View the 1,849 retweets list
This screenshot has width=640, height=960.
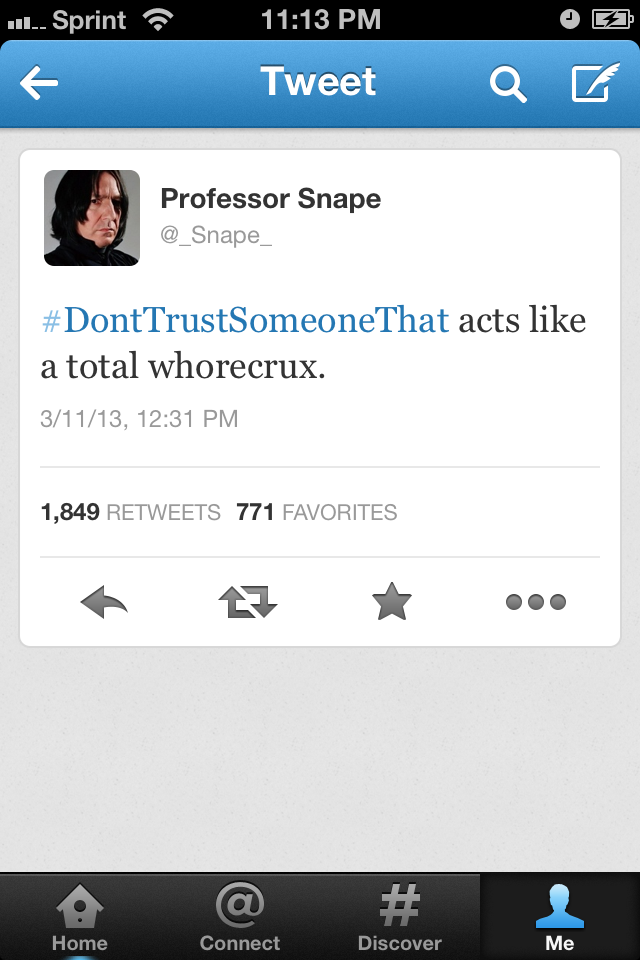pyautogui.click(x=130, y=512)
